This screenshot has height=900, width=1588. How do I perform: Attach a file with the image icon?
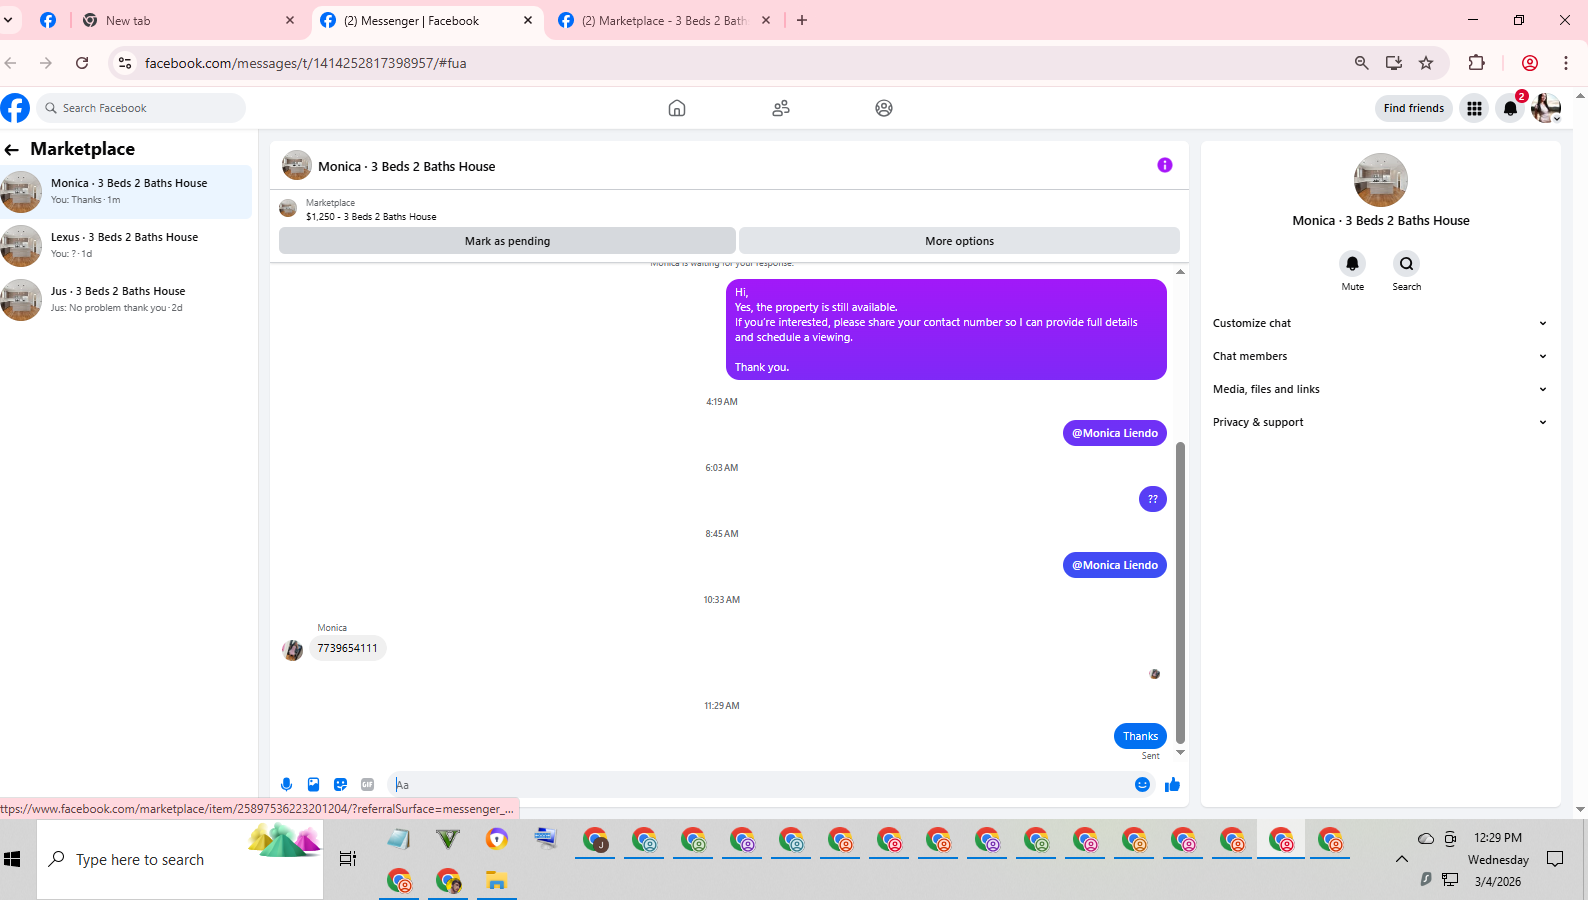(x=314, y=785)
